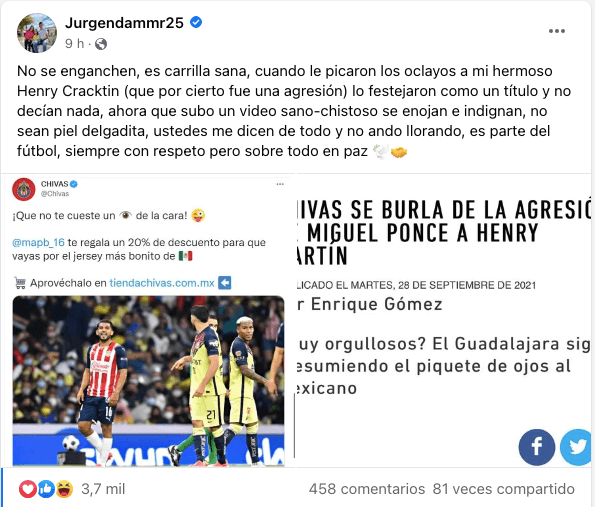Open the Jurgendammr25 profile name link
Image resolution: width=595 pixels, height=507 pixels.
124,23
